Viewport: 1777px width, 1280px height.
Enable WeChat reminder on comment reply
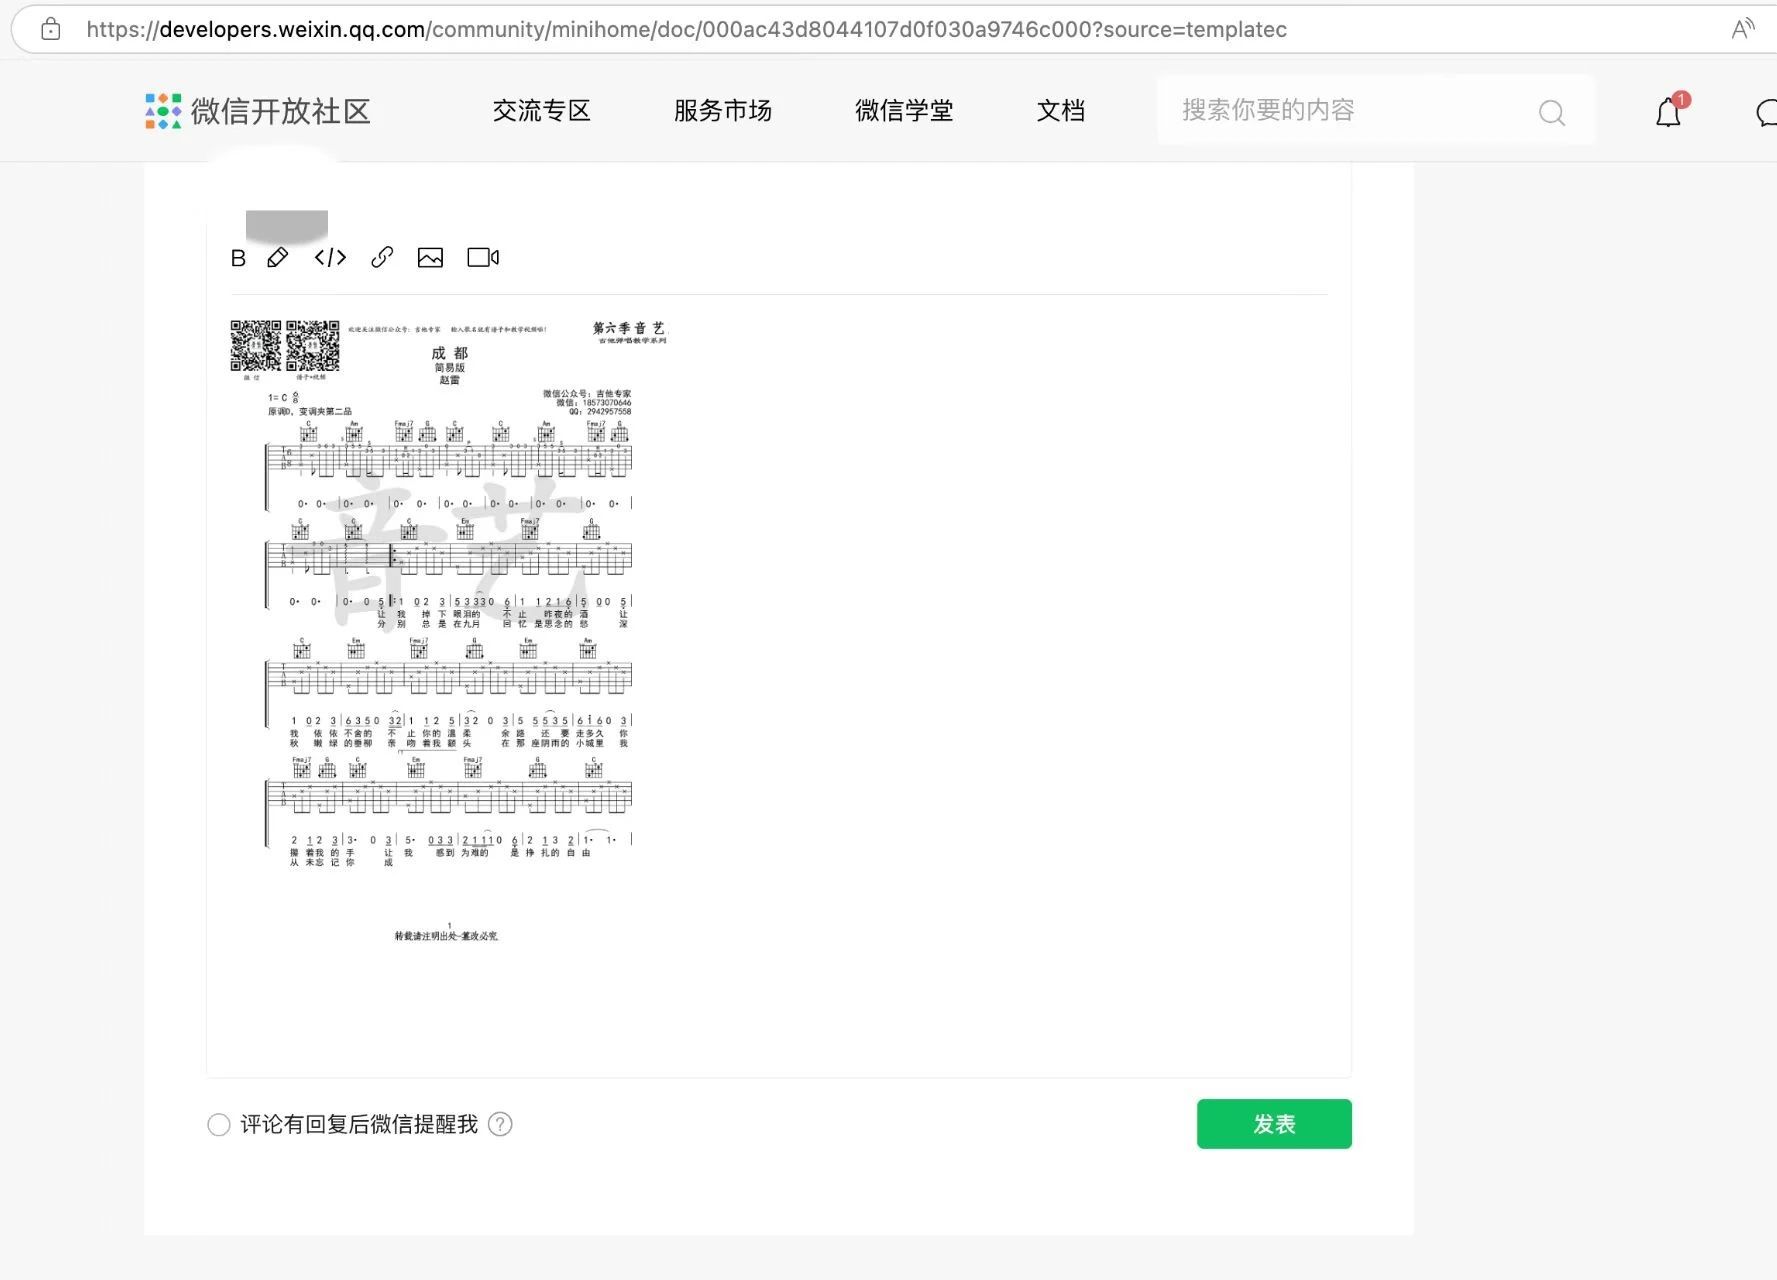pos(218,1125)
